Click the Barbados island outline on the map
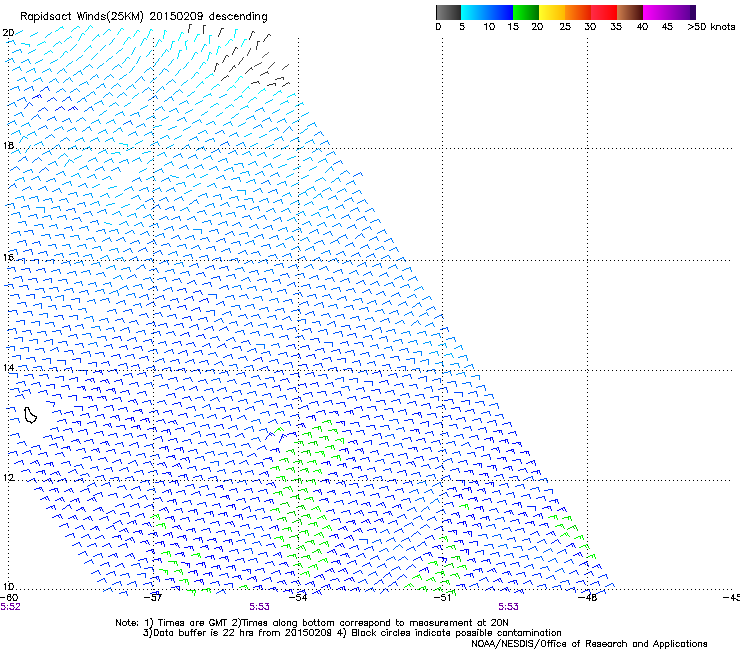Screen dimensions: 740x650 (x=30, y=415)
